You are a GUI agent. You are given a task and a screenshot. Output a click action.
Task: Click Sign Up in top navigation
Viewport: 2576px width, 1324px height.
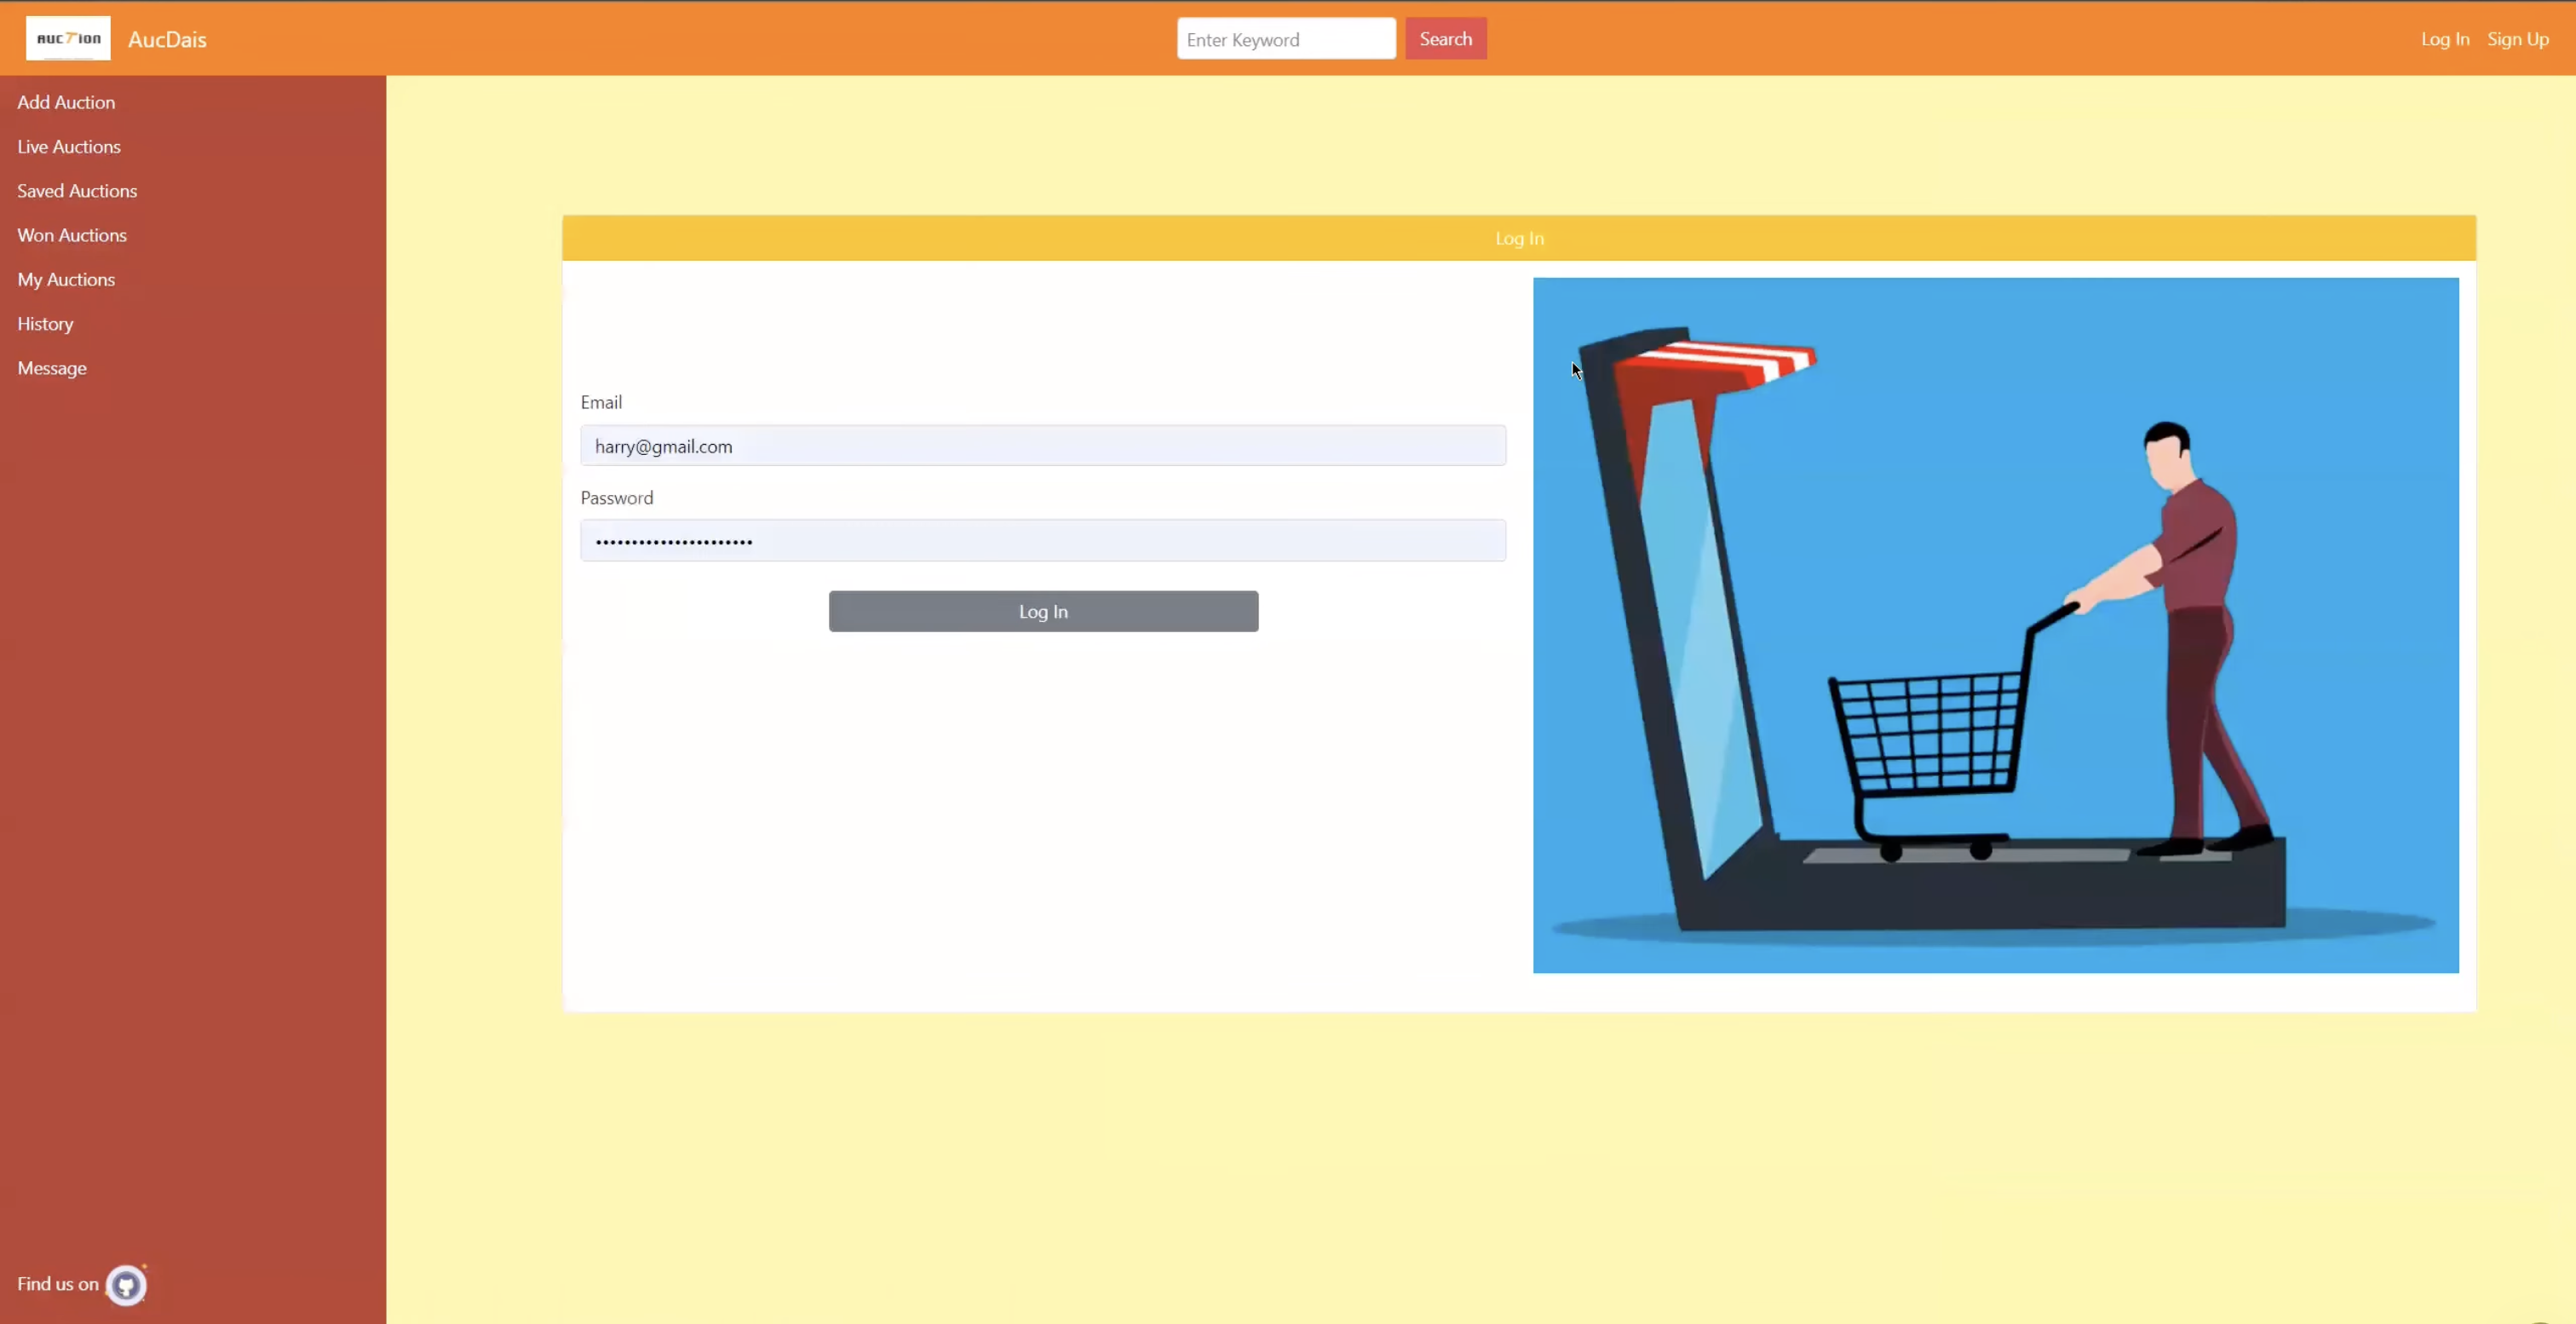click(2517, 39)
